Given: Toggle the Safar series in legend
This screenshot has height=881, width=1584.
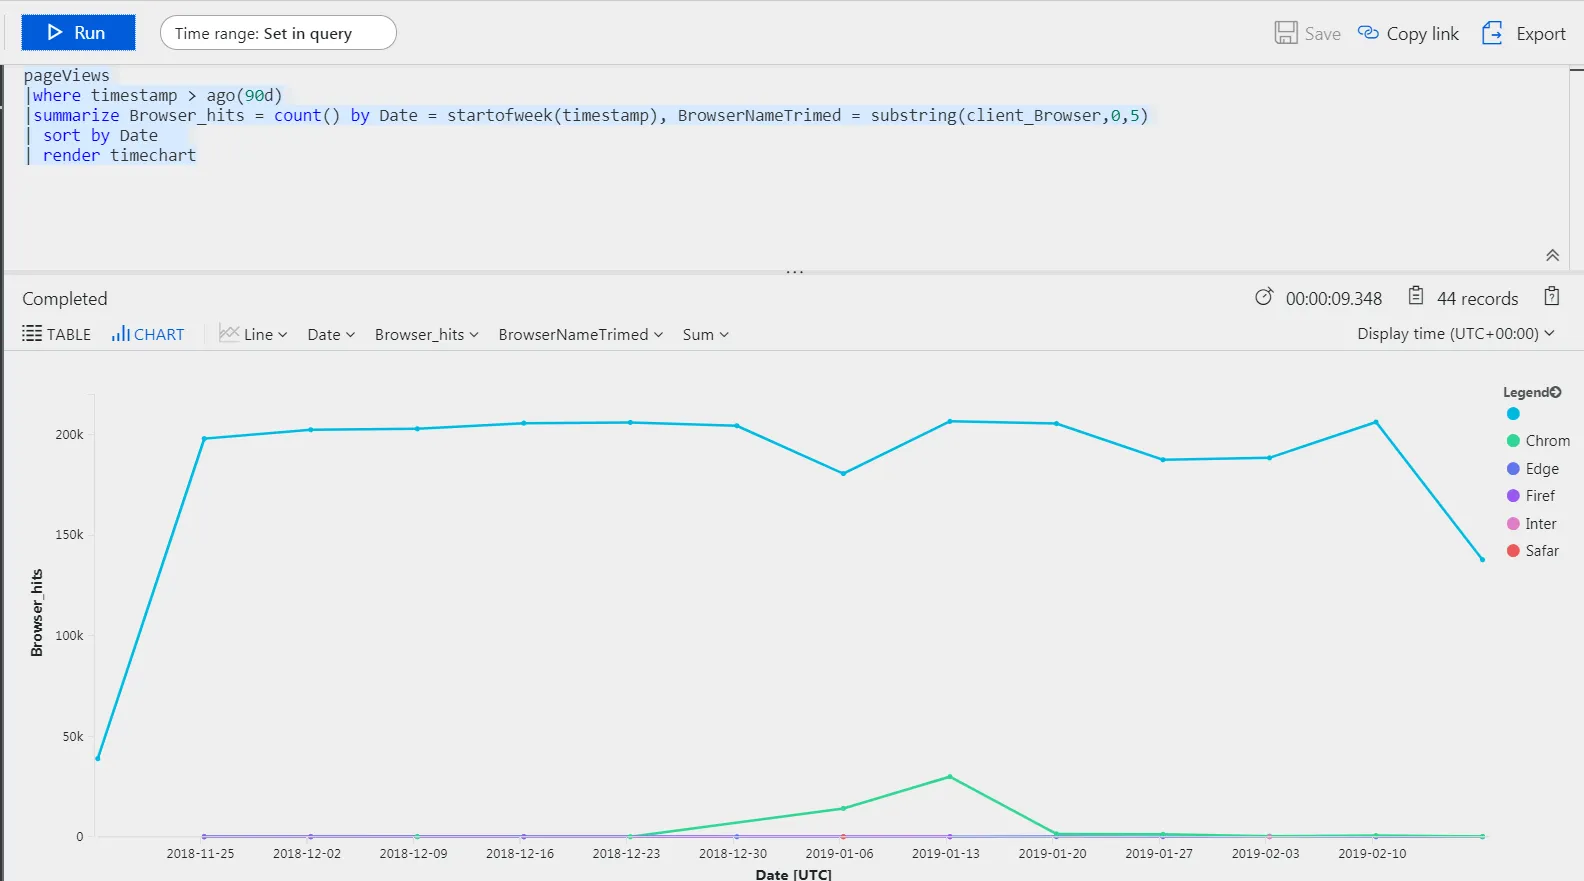Looking at the screenshot, I should coord(1533,551).
